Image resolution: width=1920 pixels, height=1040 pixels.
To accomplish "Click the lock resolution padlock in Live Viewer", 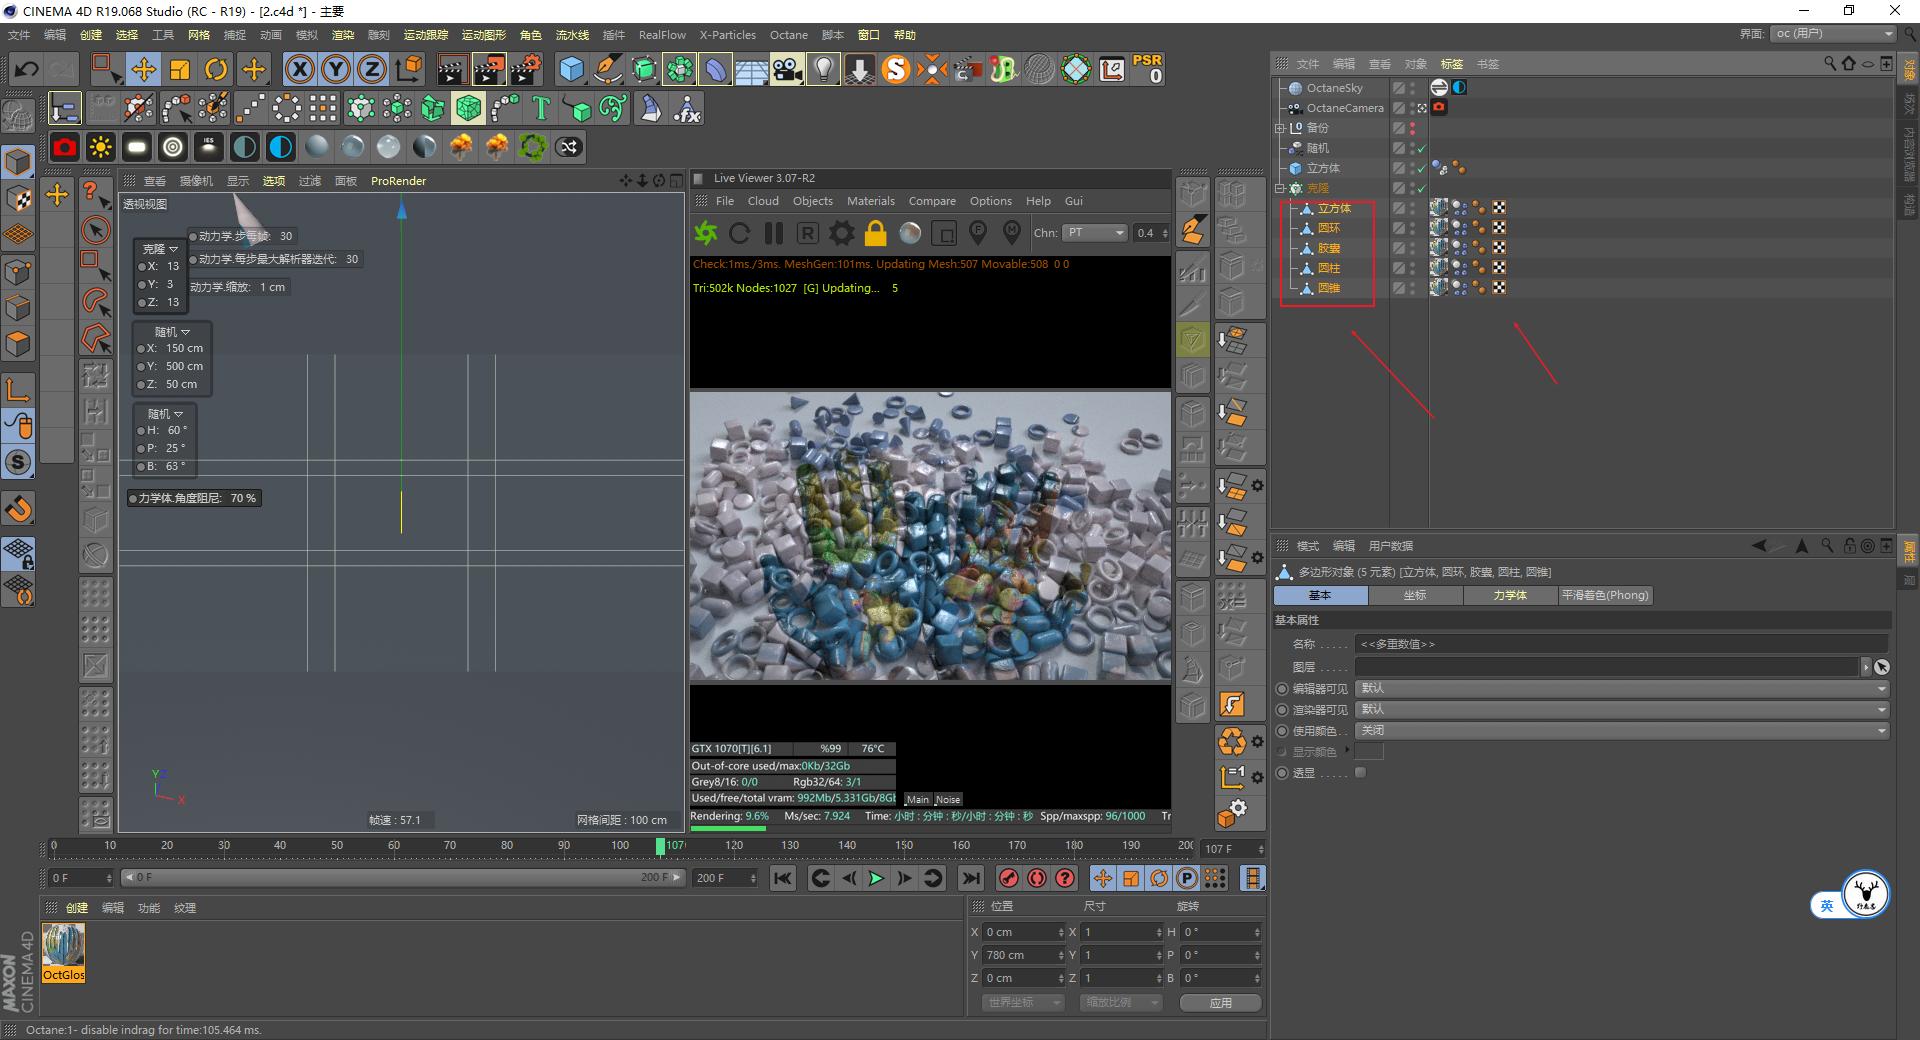I will tap(875, 233).
